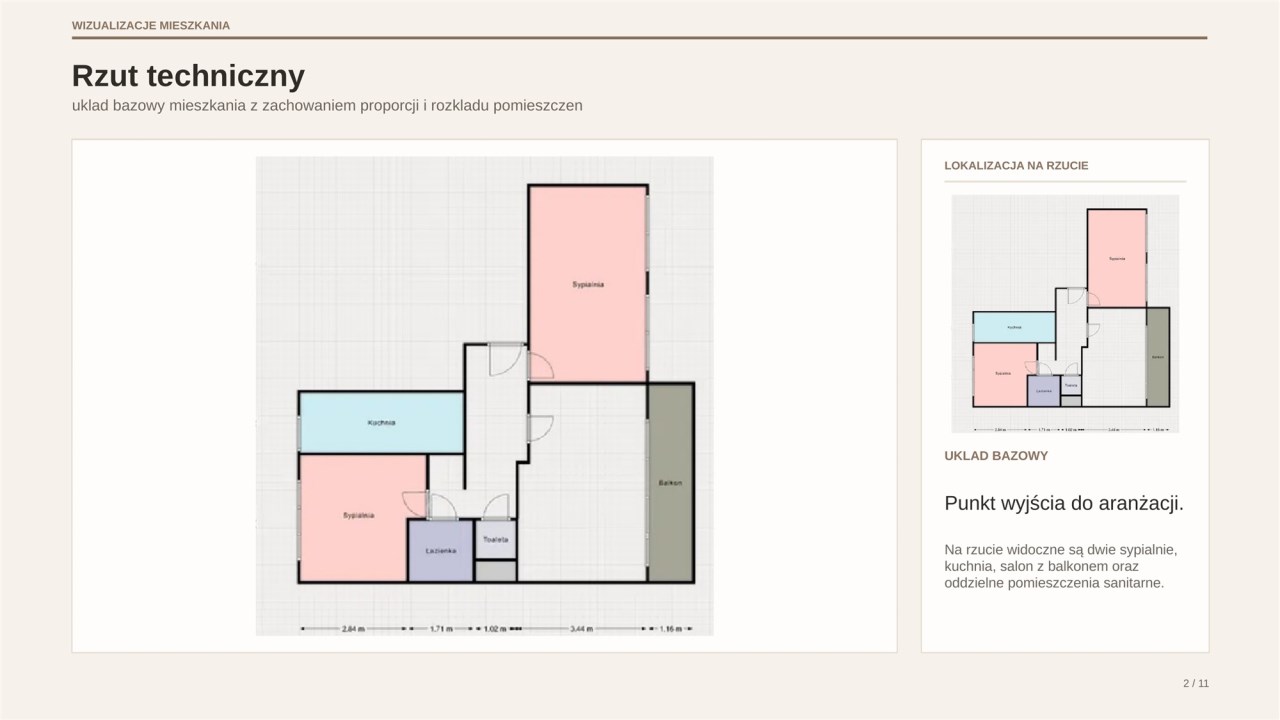1280x720 pixels.
Task: Select the Łazienka room in main floor plan
Action: pos(440,551)
